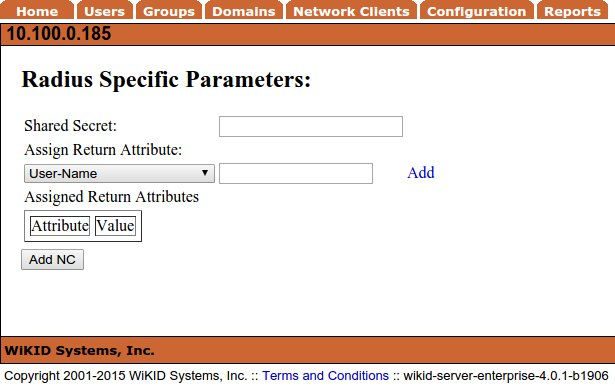
Task: Click the Assigned Return Attributes label
Action: 111,197
